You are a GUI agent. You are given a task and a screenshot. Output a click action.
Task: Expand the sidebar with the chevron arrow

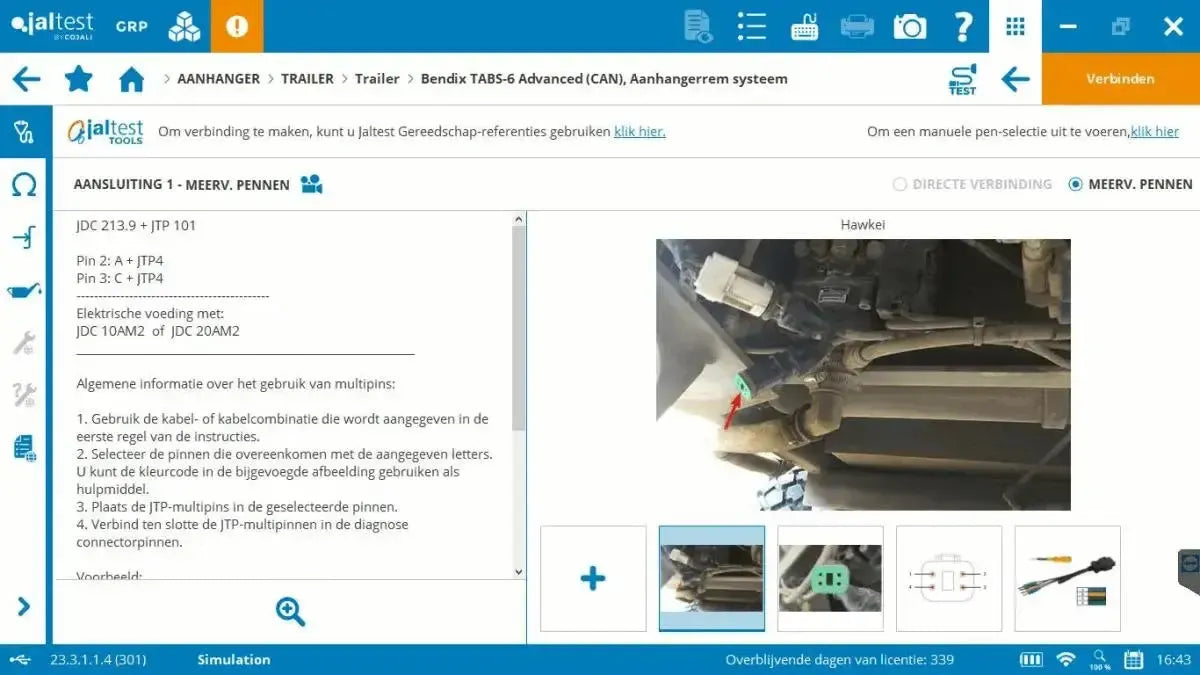22,607
